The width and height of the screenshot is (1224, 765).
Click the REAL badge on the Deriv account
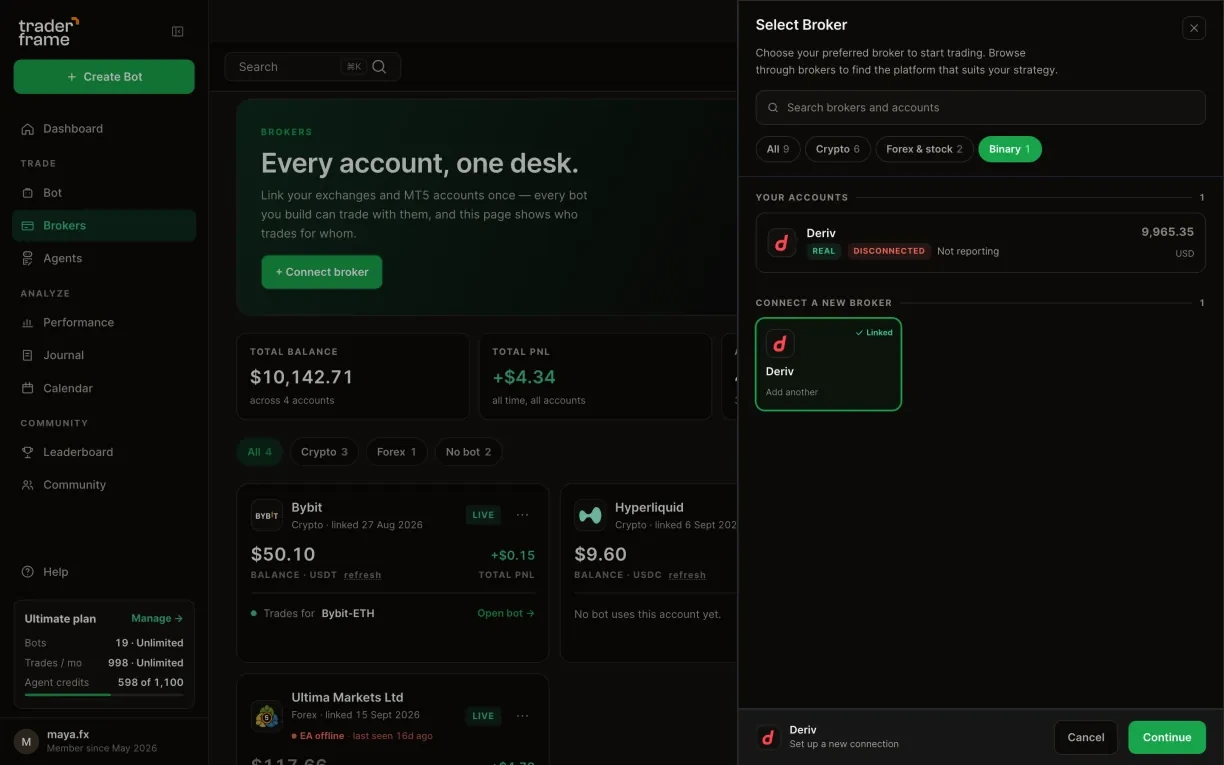[x=824, y=251]
